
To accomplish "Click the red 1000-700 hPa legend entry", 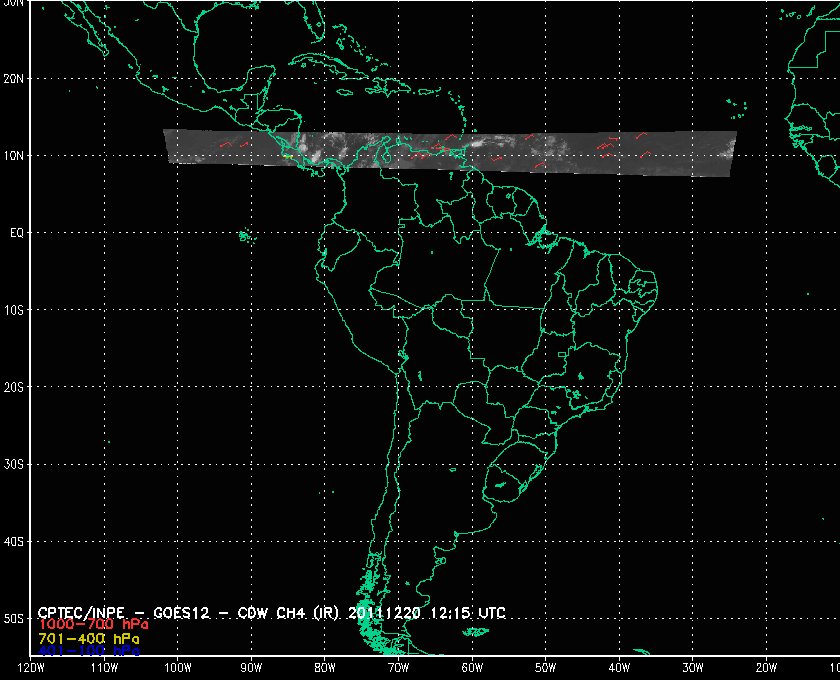I will pyautogui.click(x=93, y=625).
